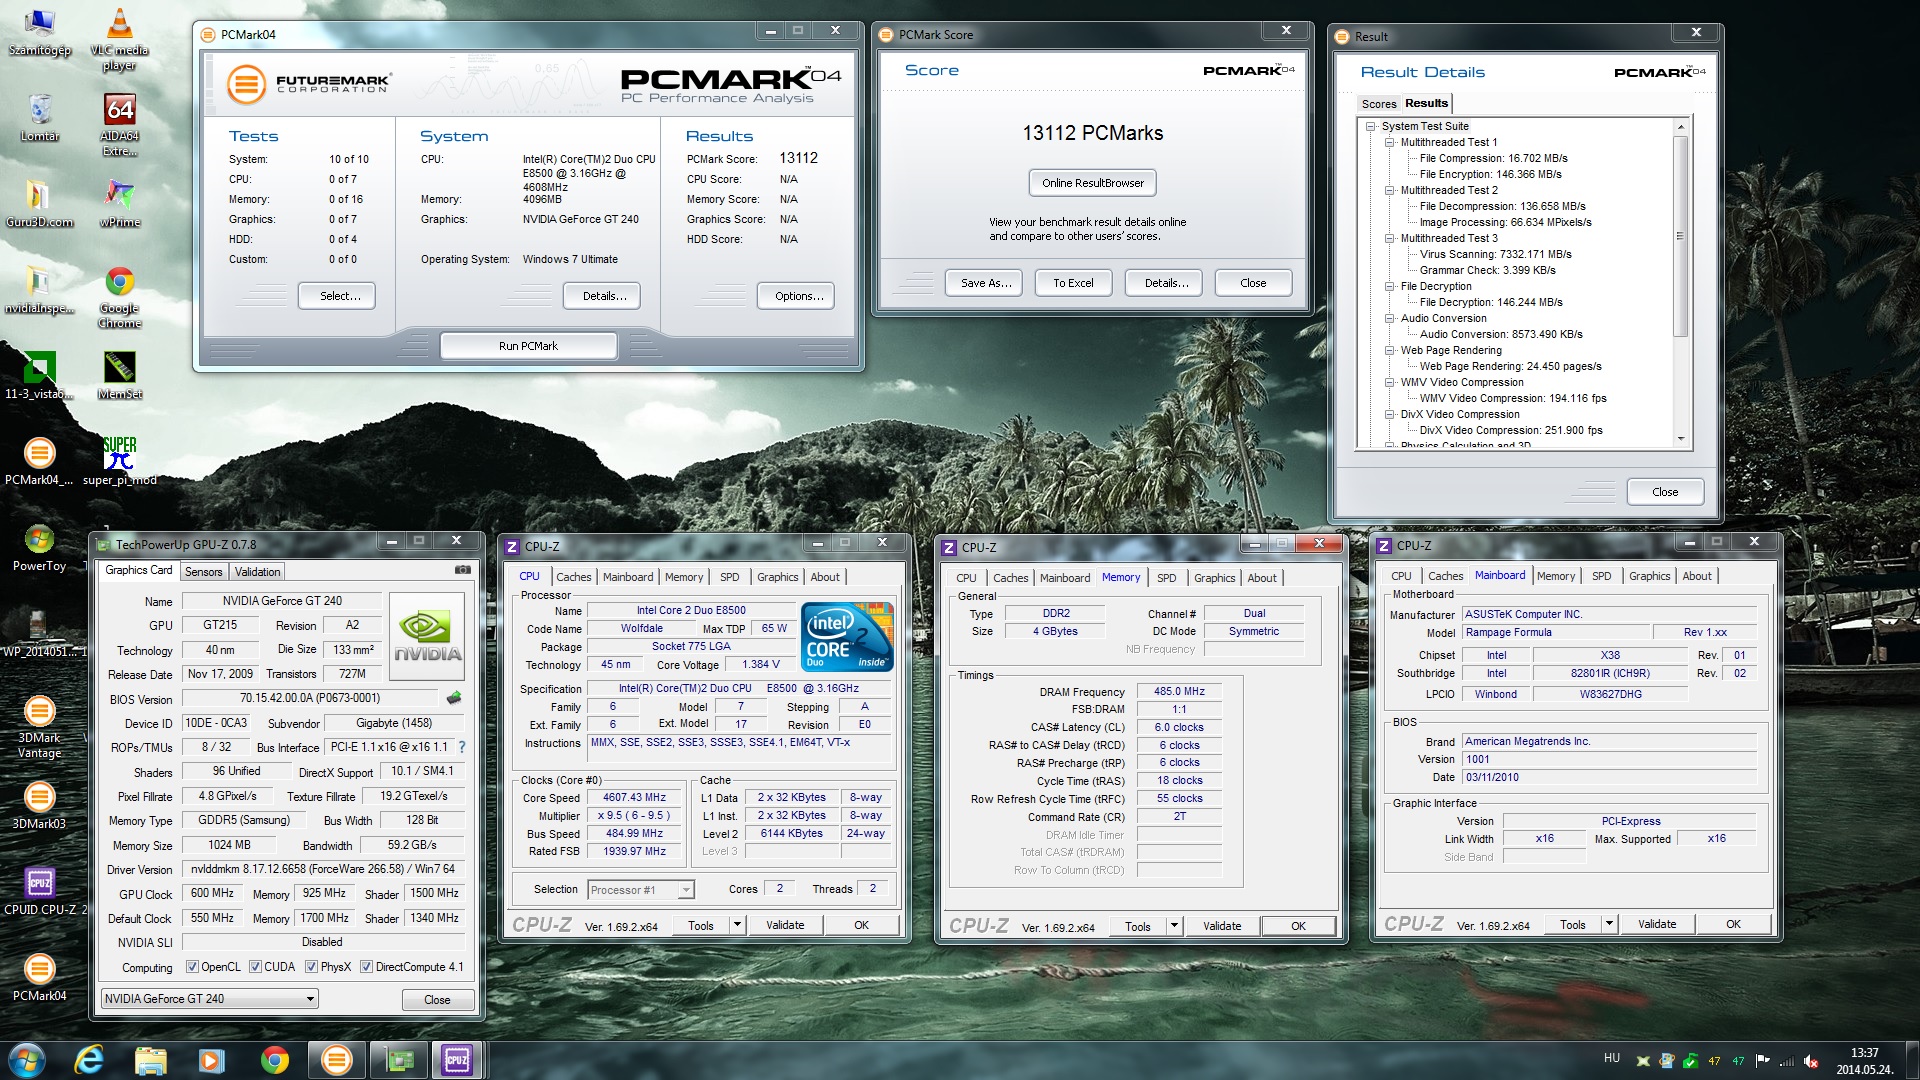Open Graphics tab in Mainboard tab window

tap(1650, 576)
